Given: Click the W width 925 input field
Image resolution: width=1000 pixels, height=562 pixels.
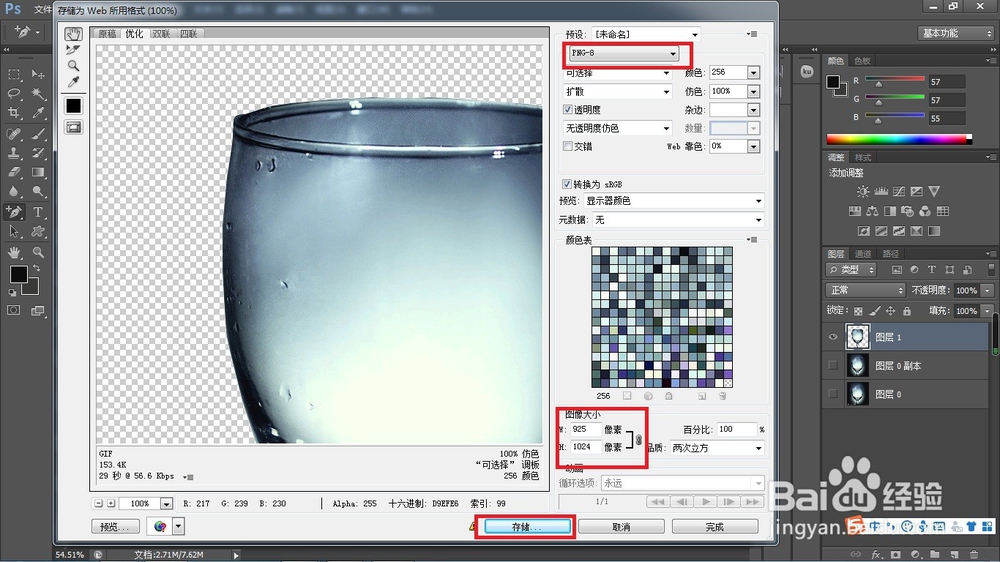Looking at the screenshot, I should 585,429.
